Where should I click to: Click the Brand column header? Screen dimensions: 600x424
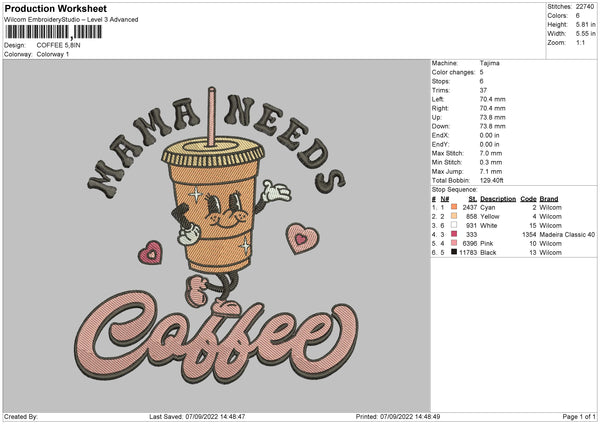(548, 198)
